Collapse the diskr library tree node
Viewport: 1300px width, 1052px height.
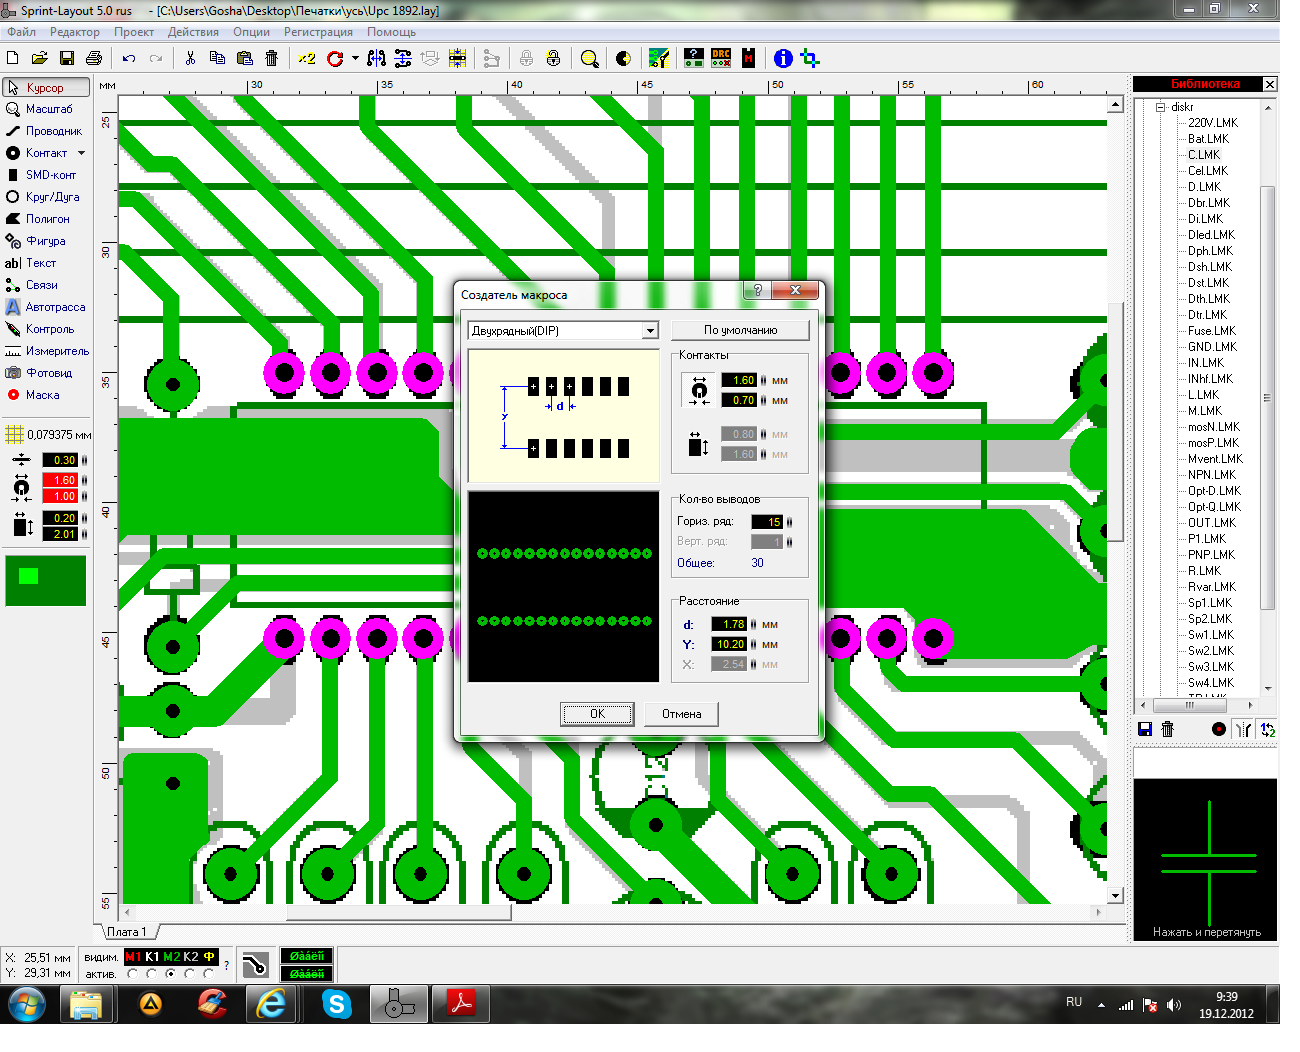(x=1161, y=107)
